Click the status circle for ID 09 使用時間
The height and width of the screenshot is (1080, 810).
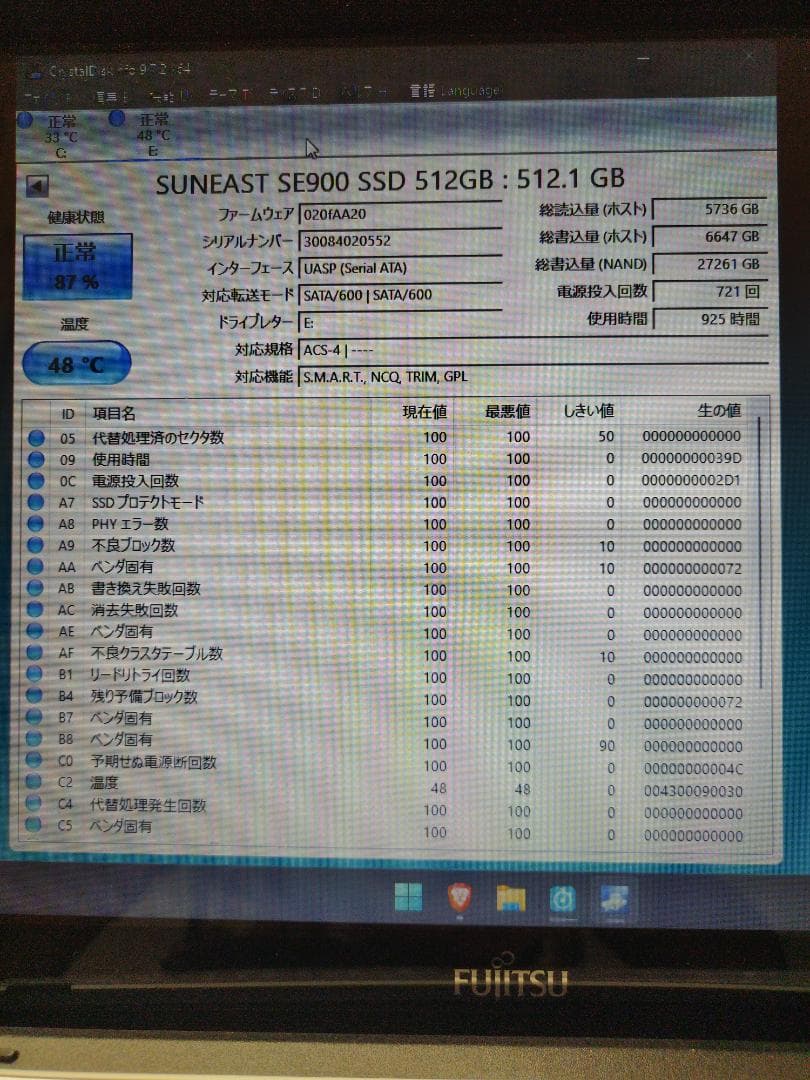(x=37, y=459)
